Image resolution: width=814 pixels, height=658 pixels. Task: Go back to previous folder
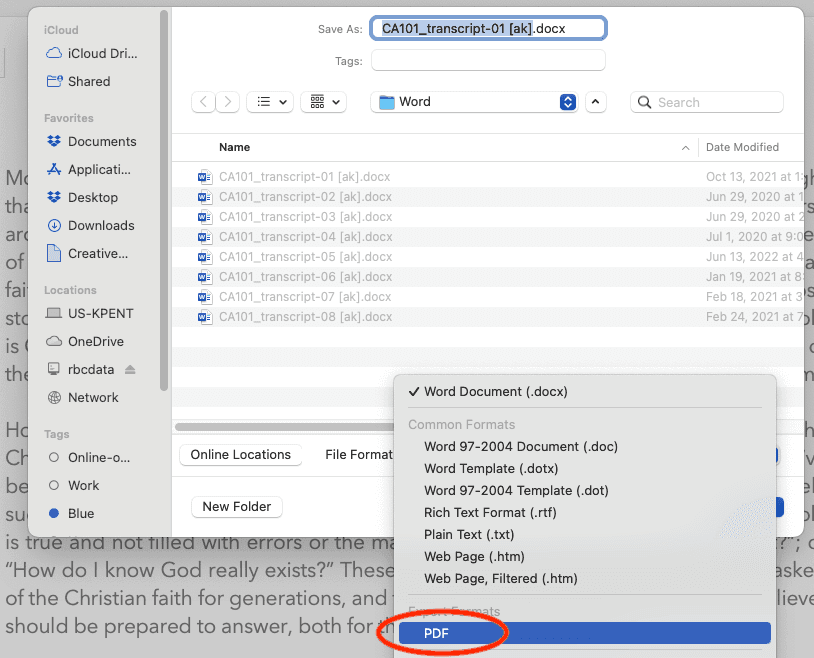[x=204, y=102]
